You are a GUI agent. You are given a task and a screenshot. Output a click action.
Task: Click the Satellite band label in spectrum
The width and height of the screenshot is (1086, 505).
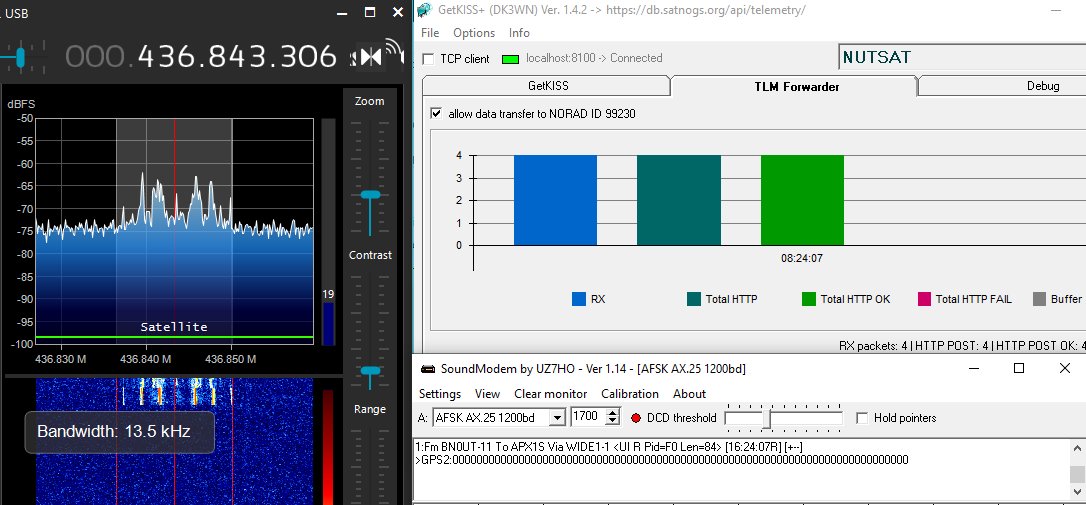point(174,327)
